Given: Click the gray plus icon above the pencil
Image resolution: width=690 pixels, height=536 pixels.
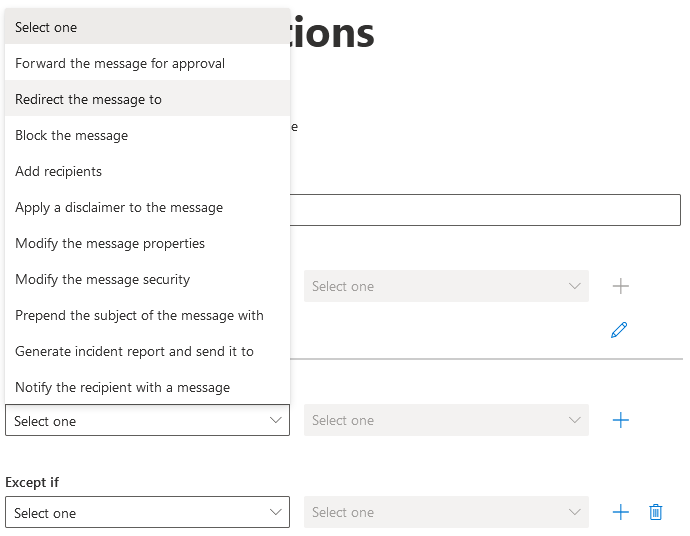Looking at the screenshot, I should pos(620,286).
